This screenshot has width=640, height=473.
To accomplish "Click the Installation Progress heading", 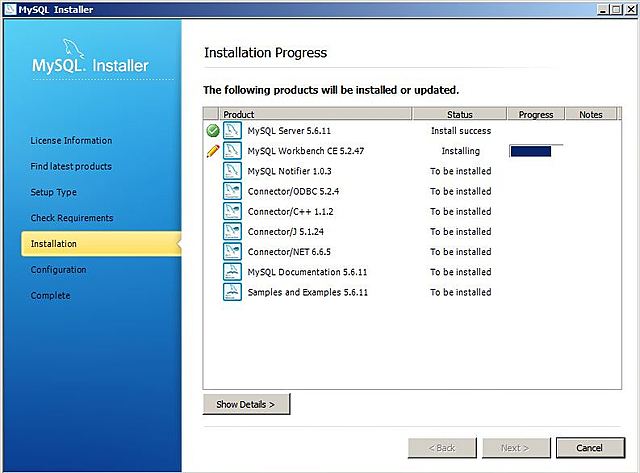I will (265, 53).
